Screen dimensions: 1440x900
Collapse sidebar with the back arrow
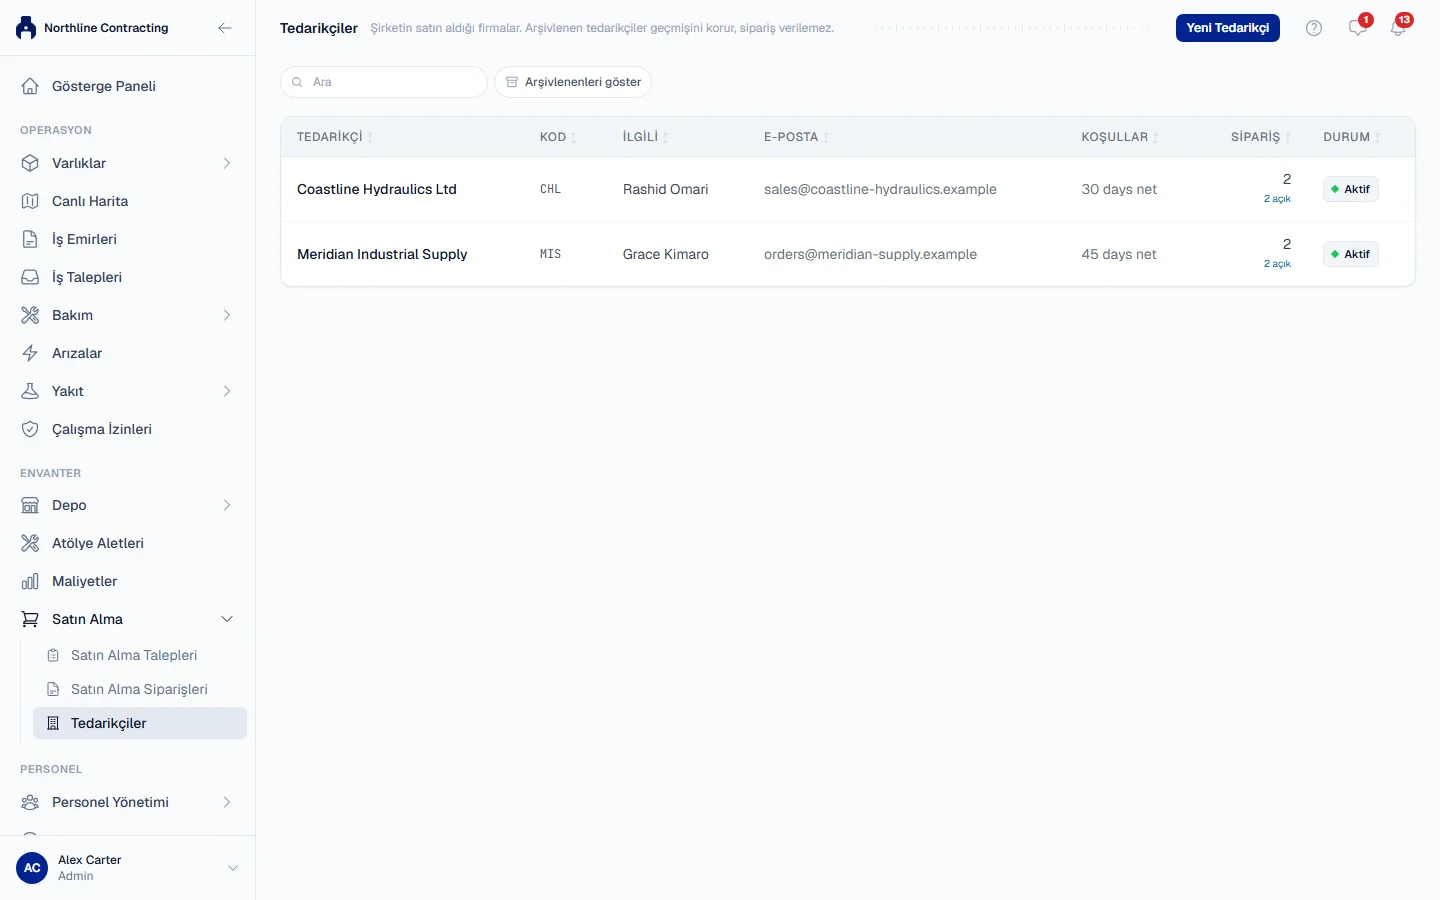coord(225,28)
